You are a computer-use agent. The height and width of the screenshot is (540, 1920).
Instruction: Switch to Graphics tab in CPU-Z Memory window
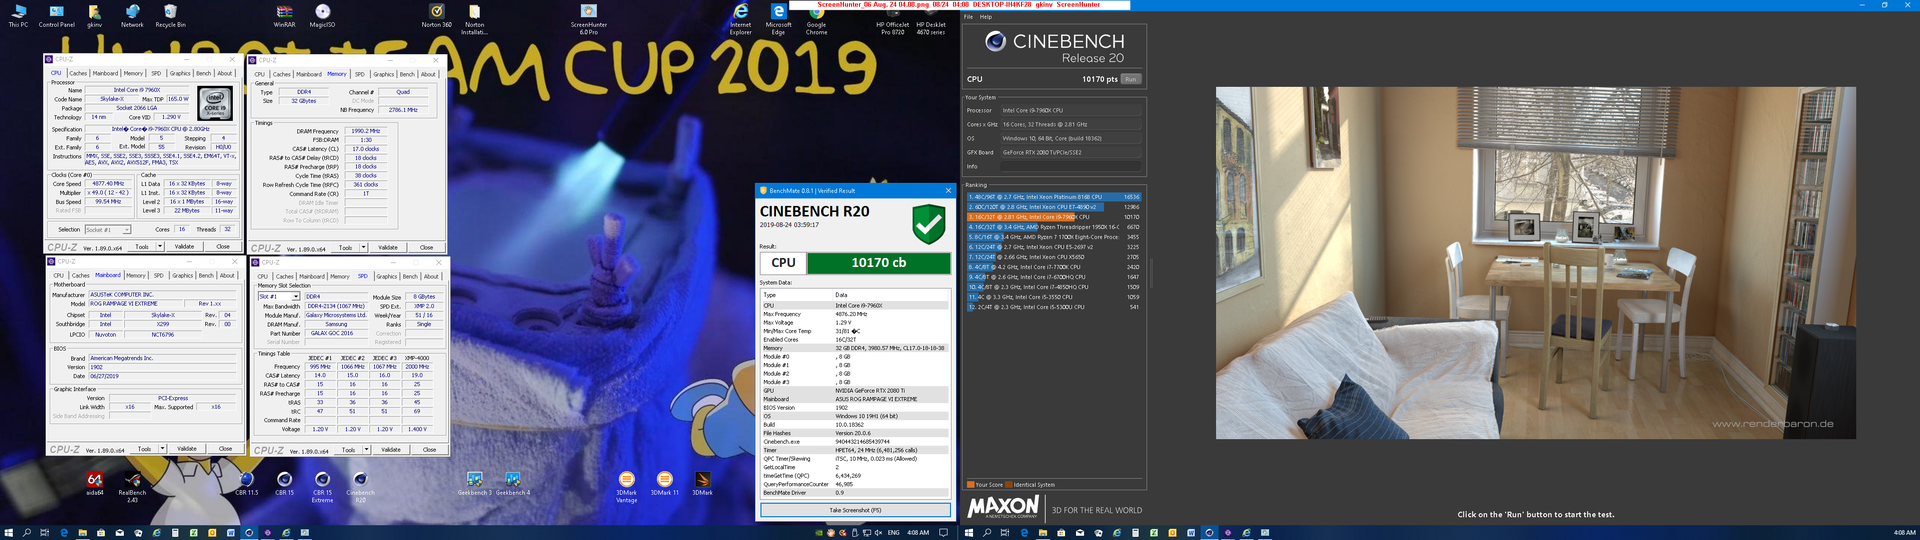click(x=384, y=74)
